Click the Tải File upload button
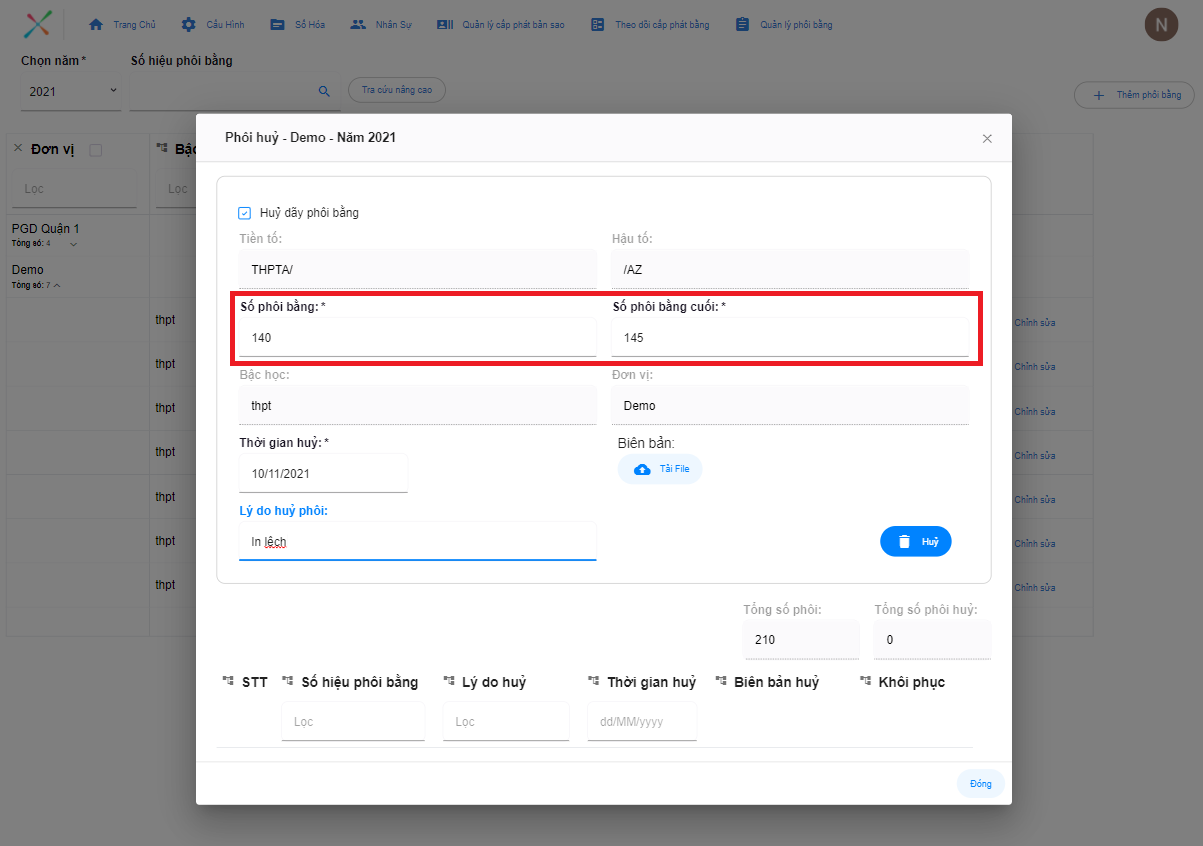The image size is (1203, 846). [660, 469]
